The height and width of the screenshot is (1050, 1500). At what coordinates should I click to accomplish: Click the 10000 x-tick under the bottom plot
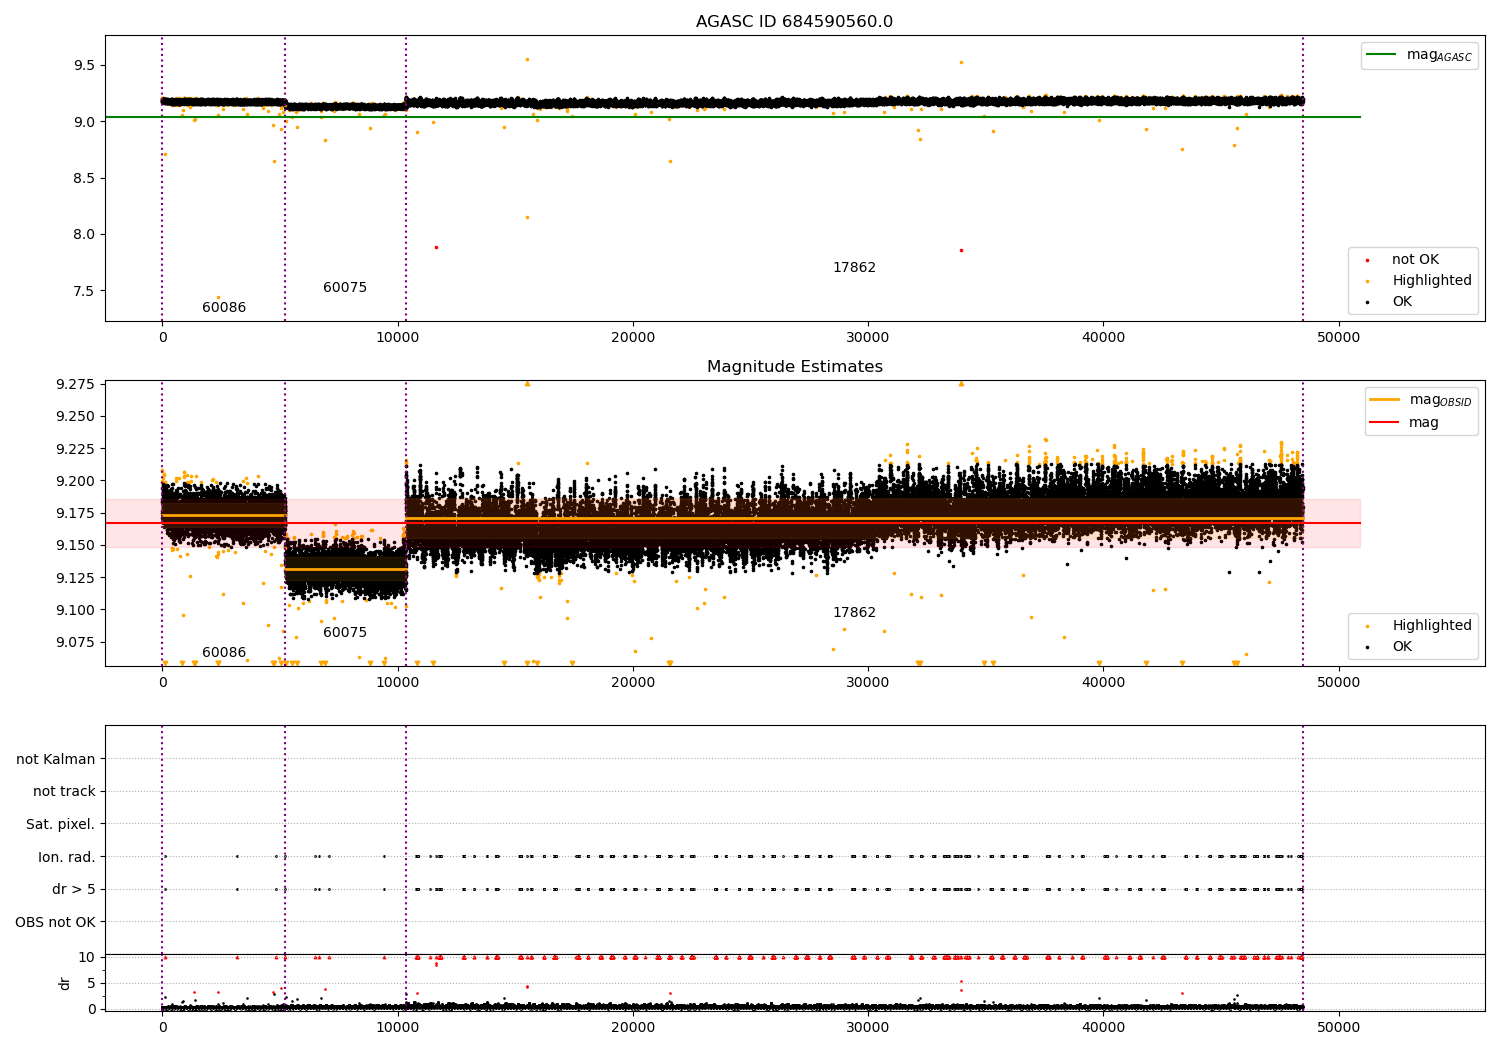[x=398, y=1027]
